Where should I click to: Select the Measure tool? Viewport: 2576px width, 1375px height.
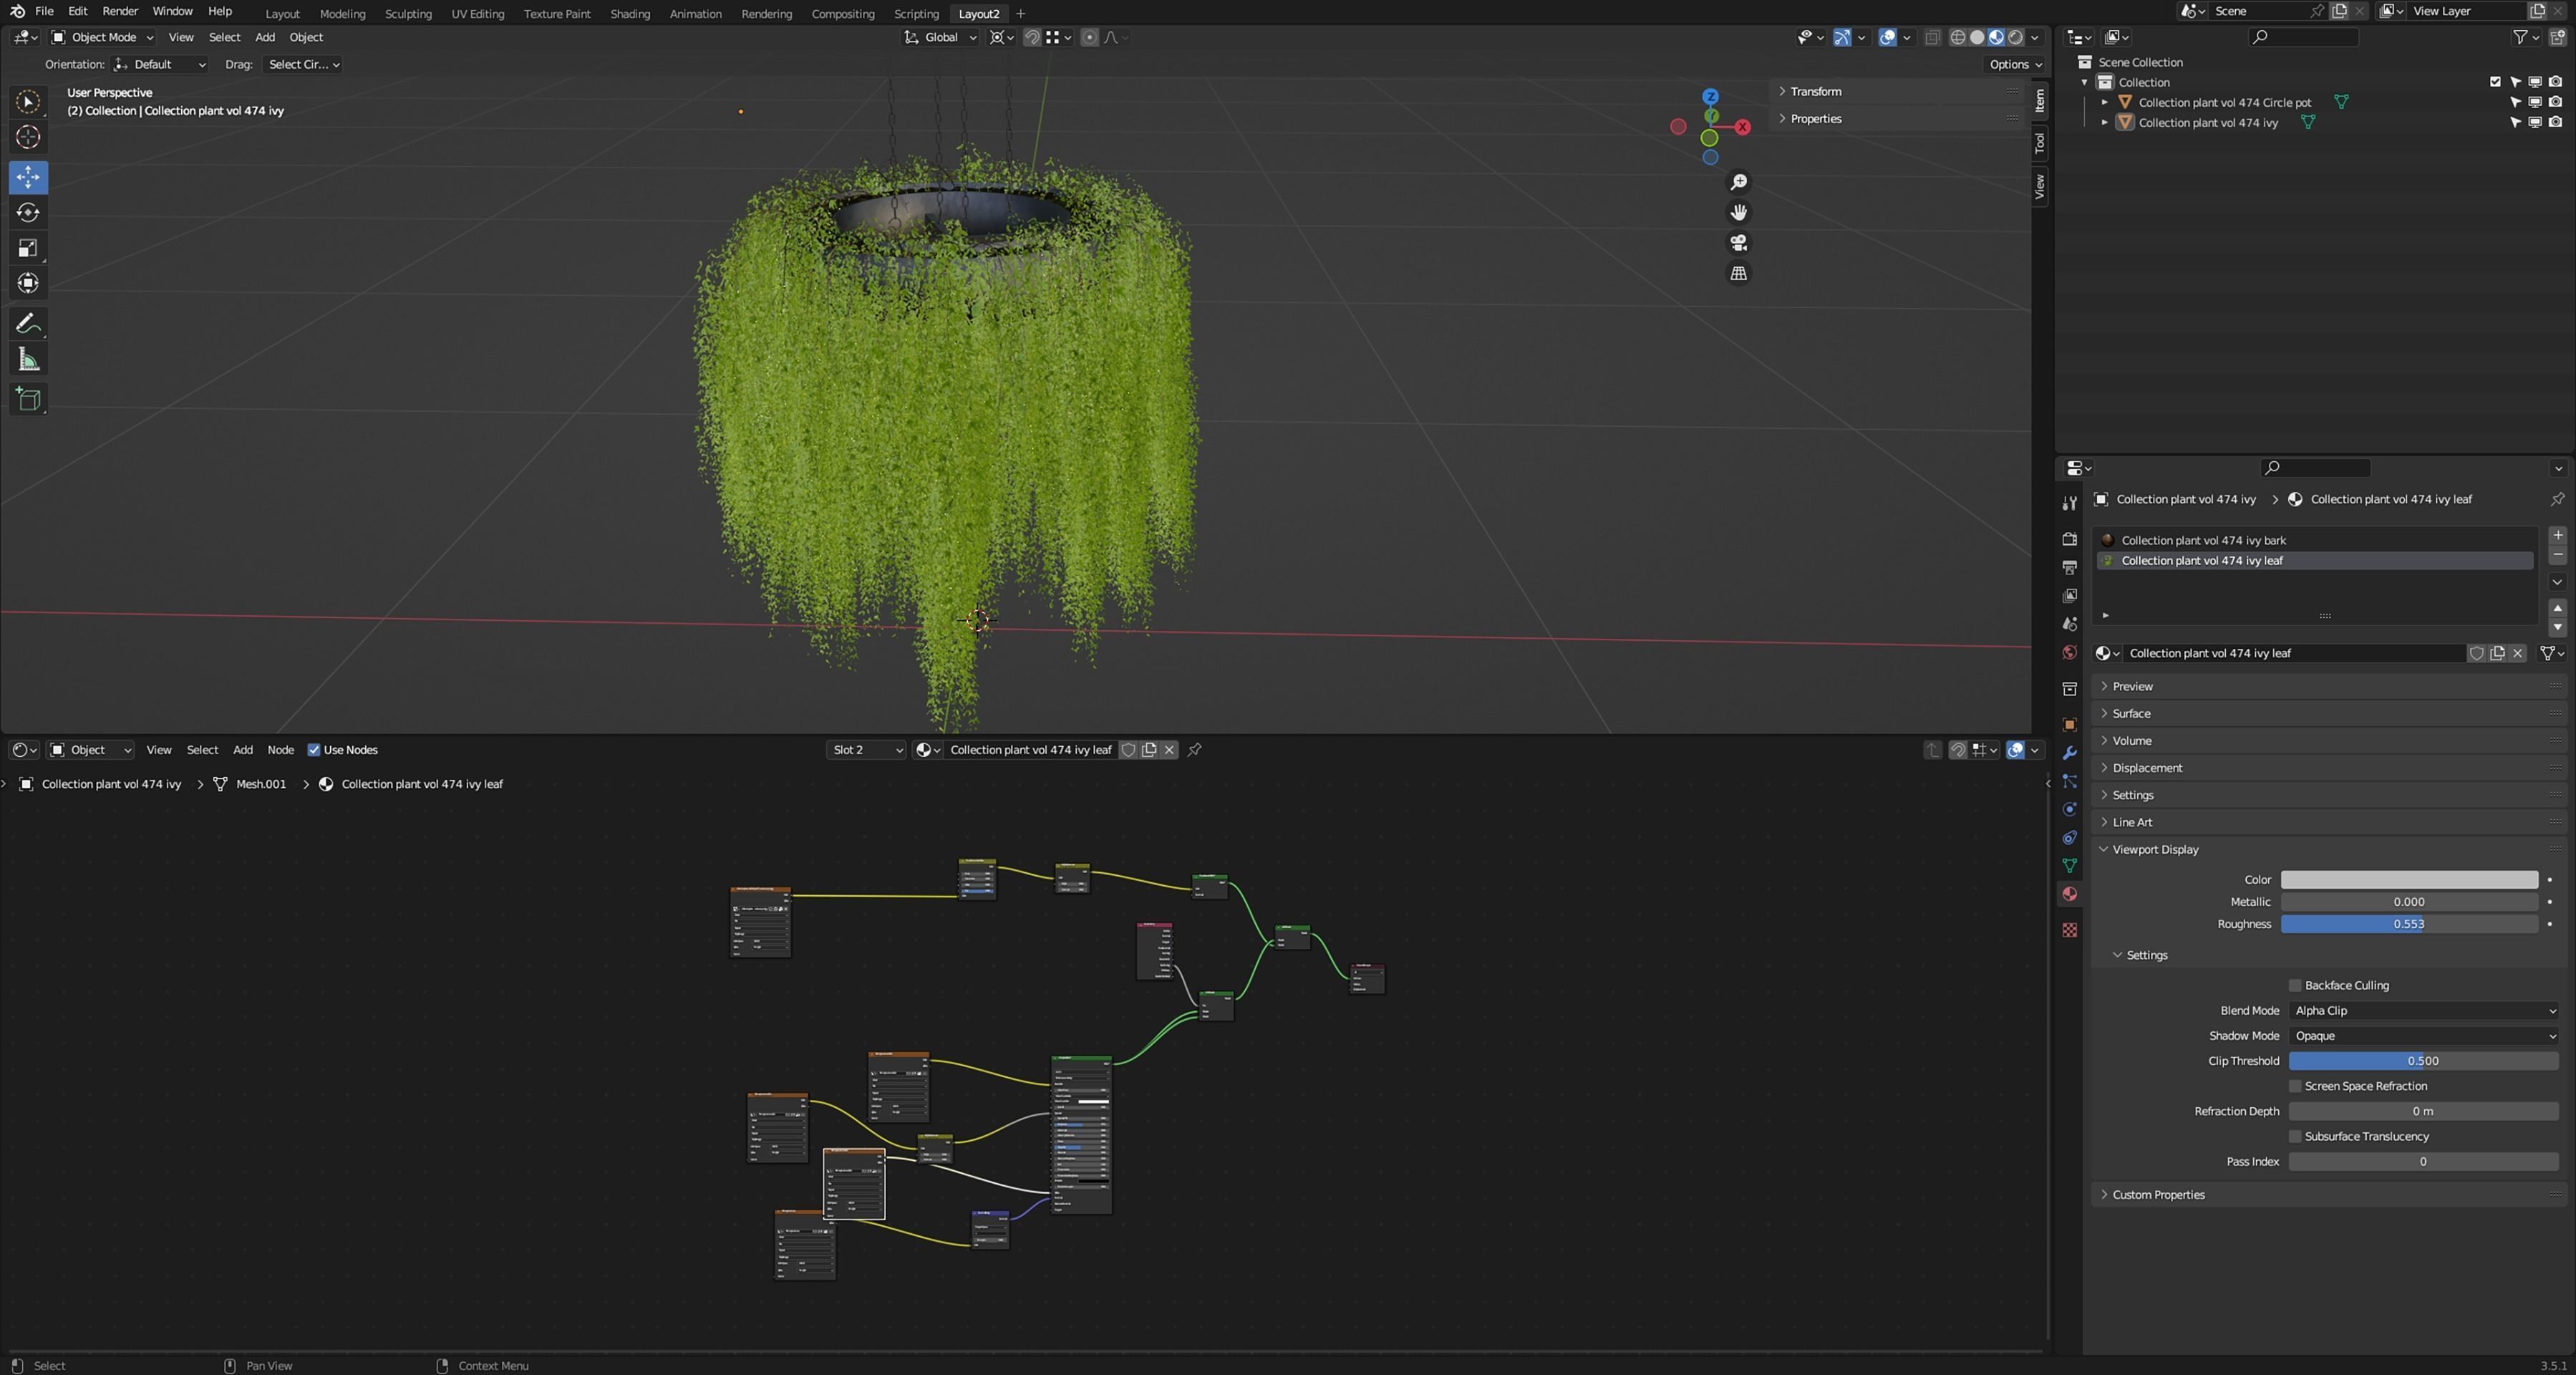pyautogui.click(x=28, y=359)
